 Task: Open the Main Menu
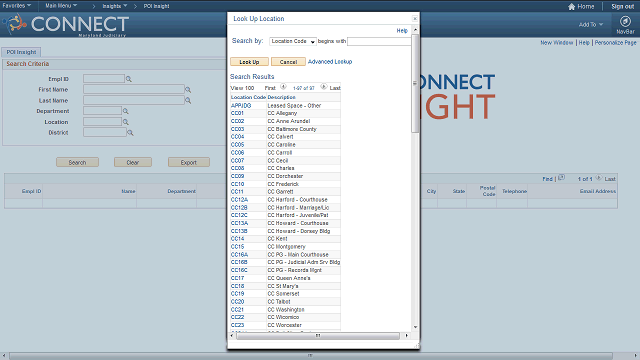click(61, 6)
